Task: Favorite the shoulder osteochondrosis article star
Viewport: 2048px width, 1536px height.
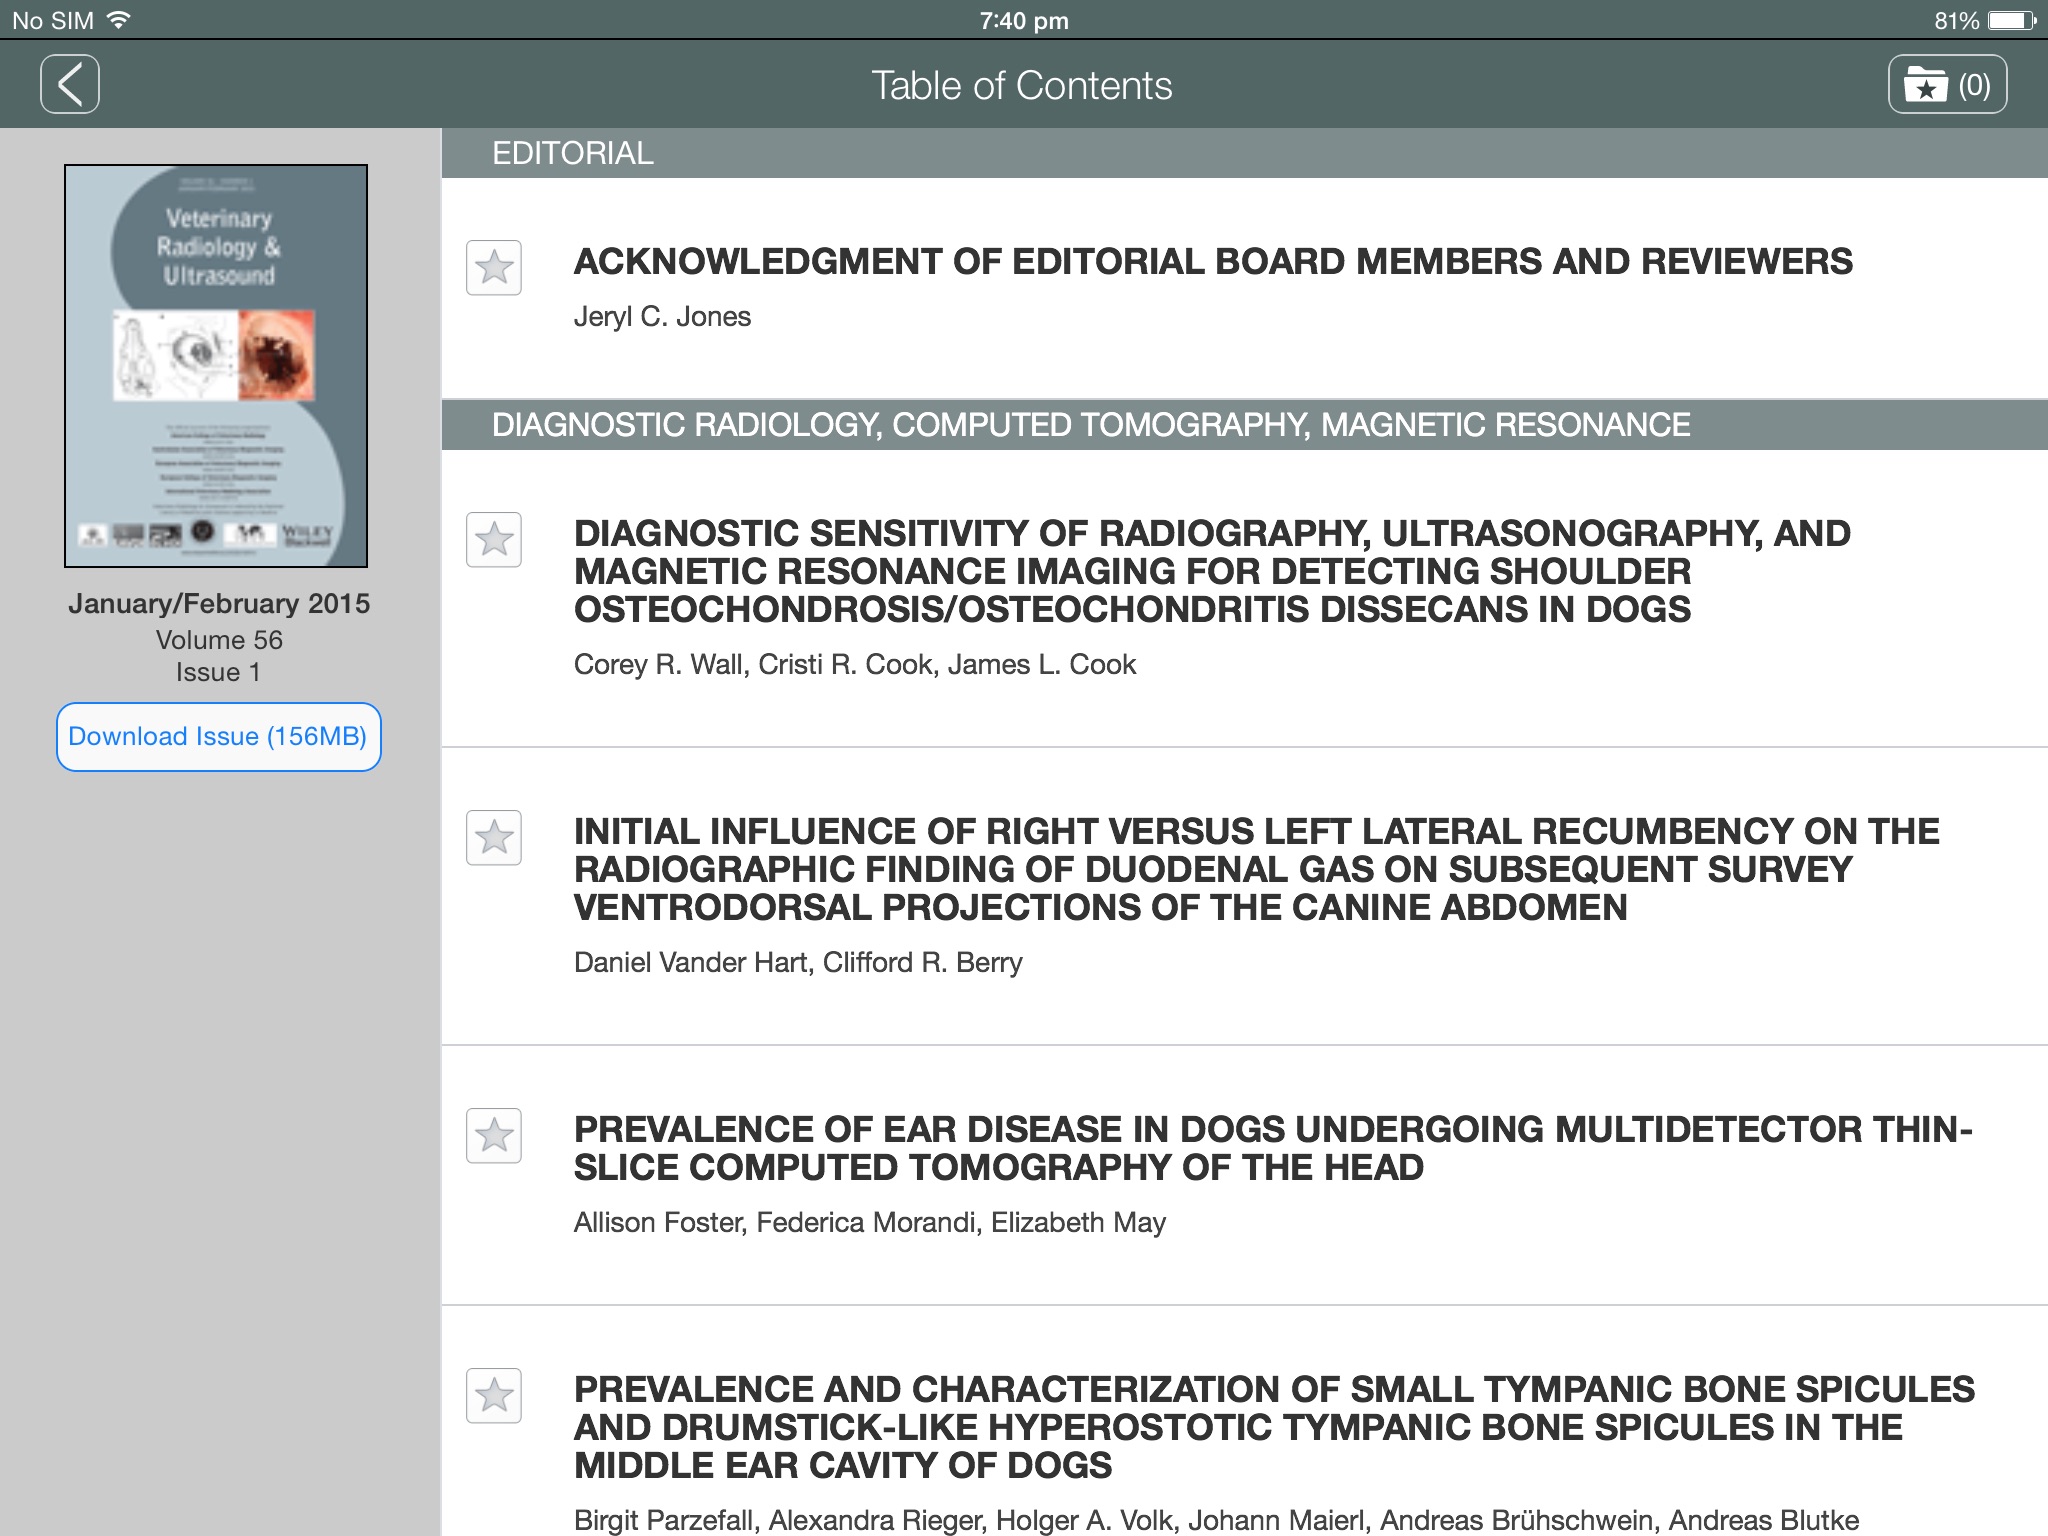Action: tap(494, 540)
